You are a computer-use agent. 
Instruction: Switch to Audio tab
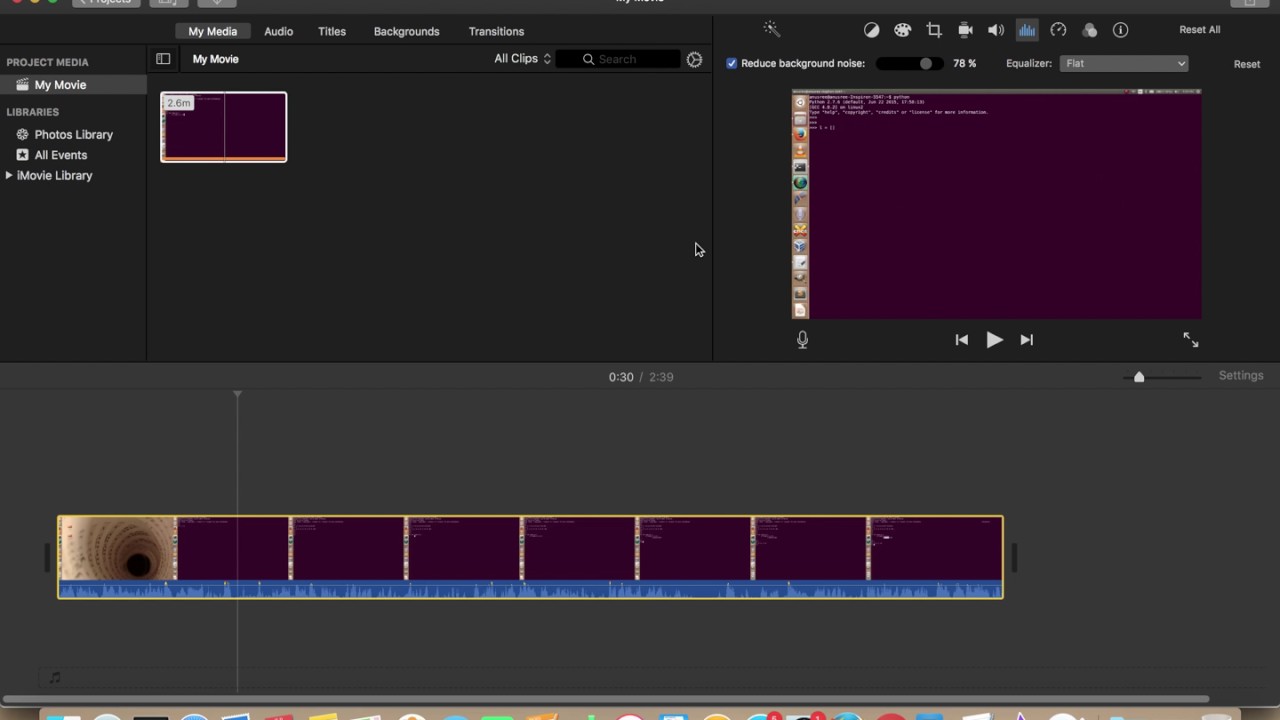[x=278, y=31]
